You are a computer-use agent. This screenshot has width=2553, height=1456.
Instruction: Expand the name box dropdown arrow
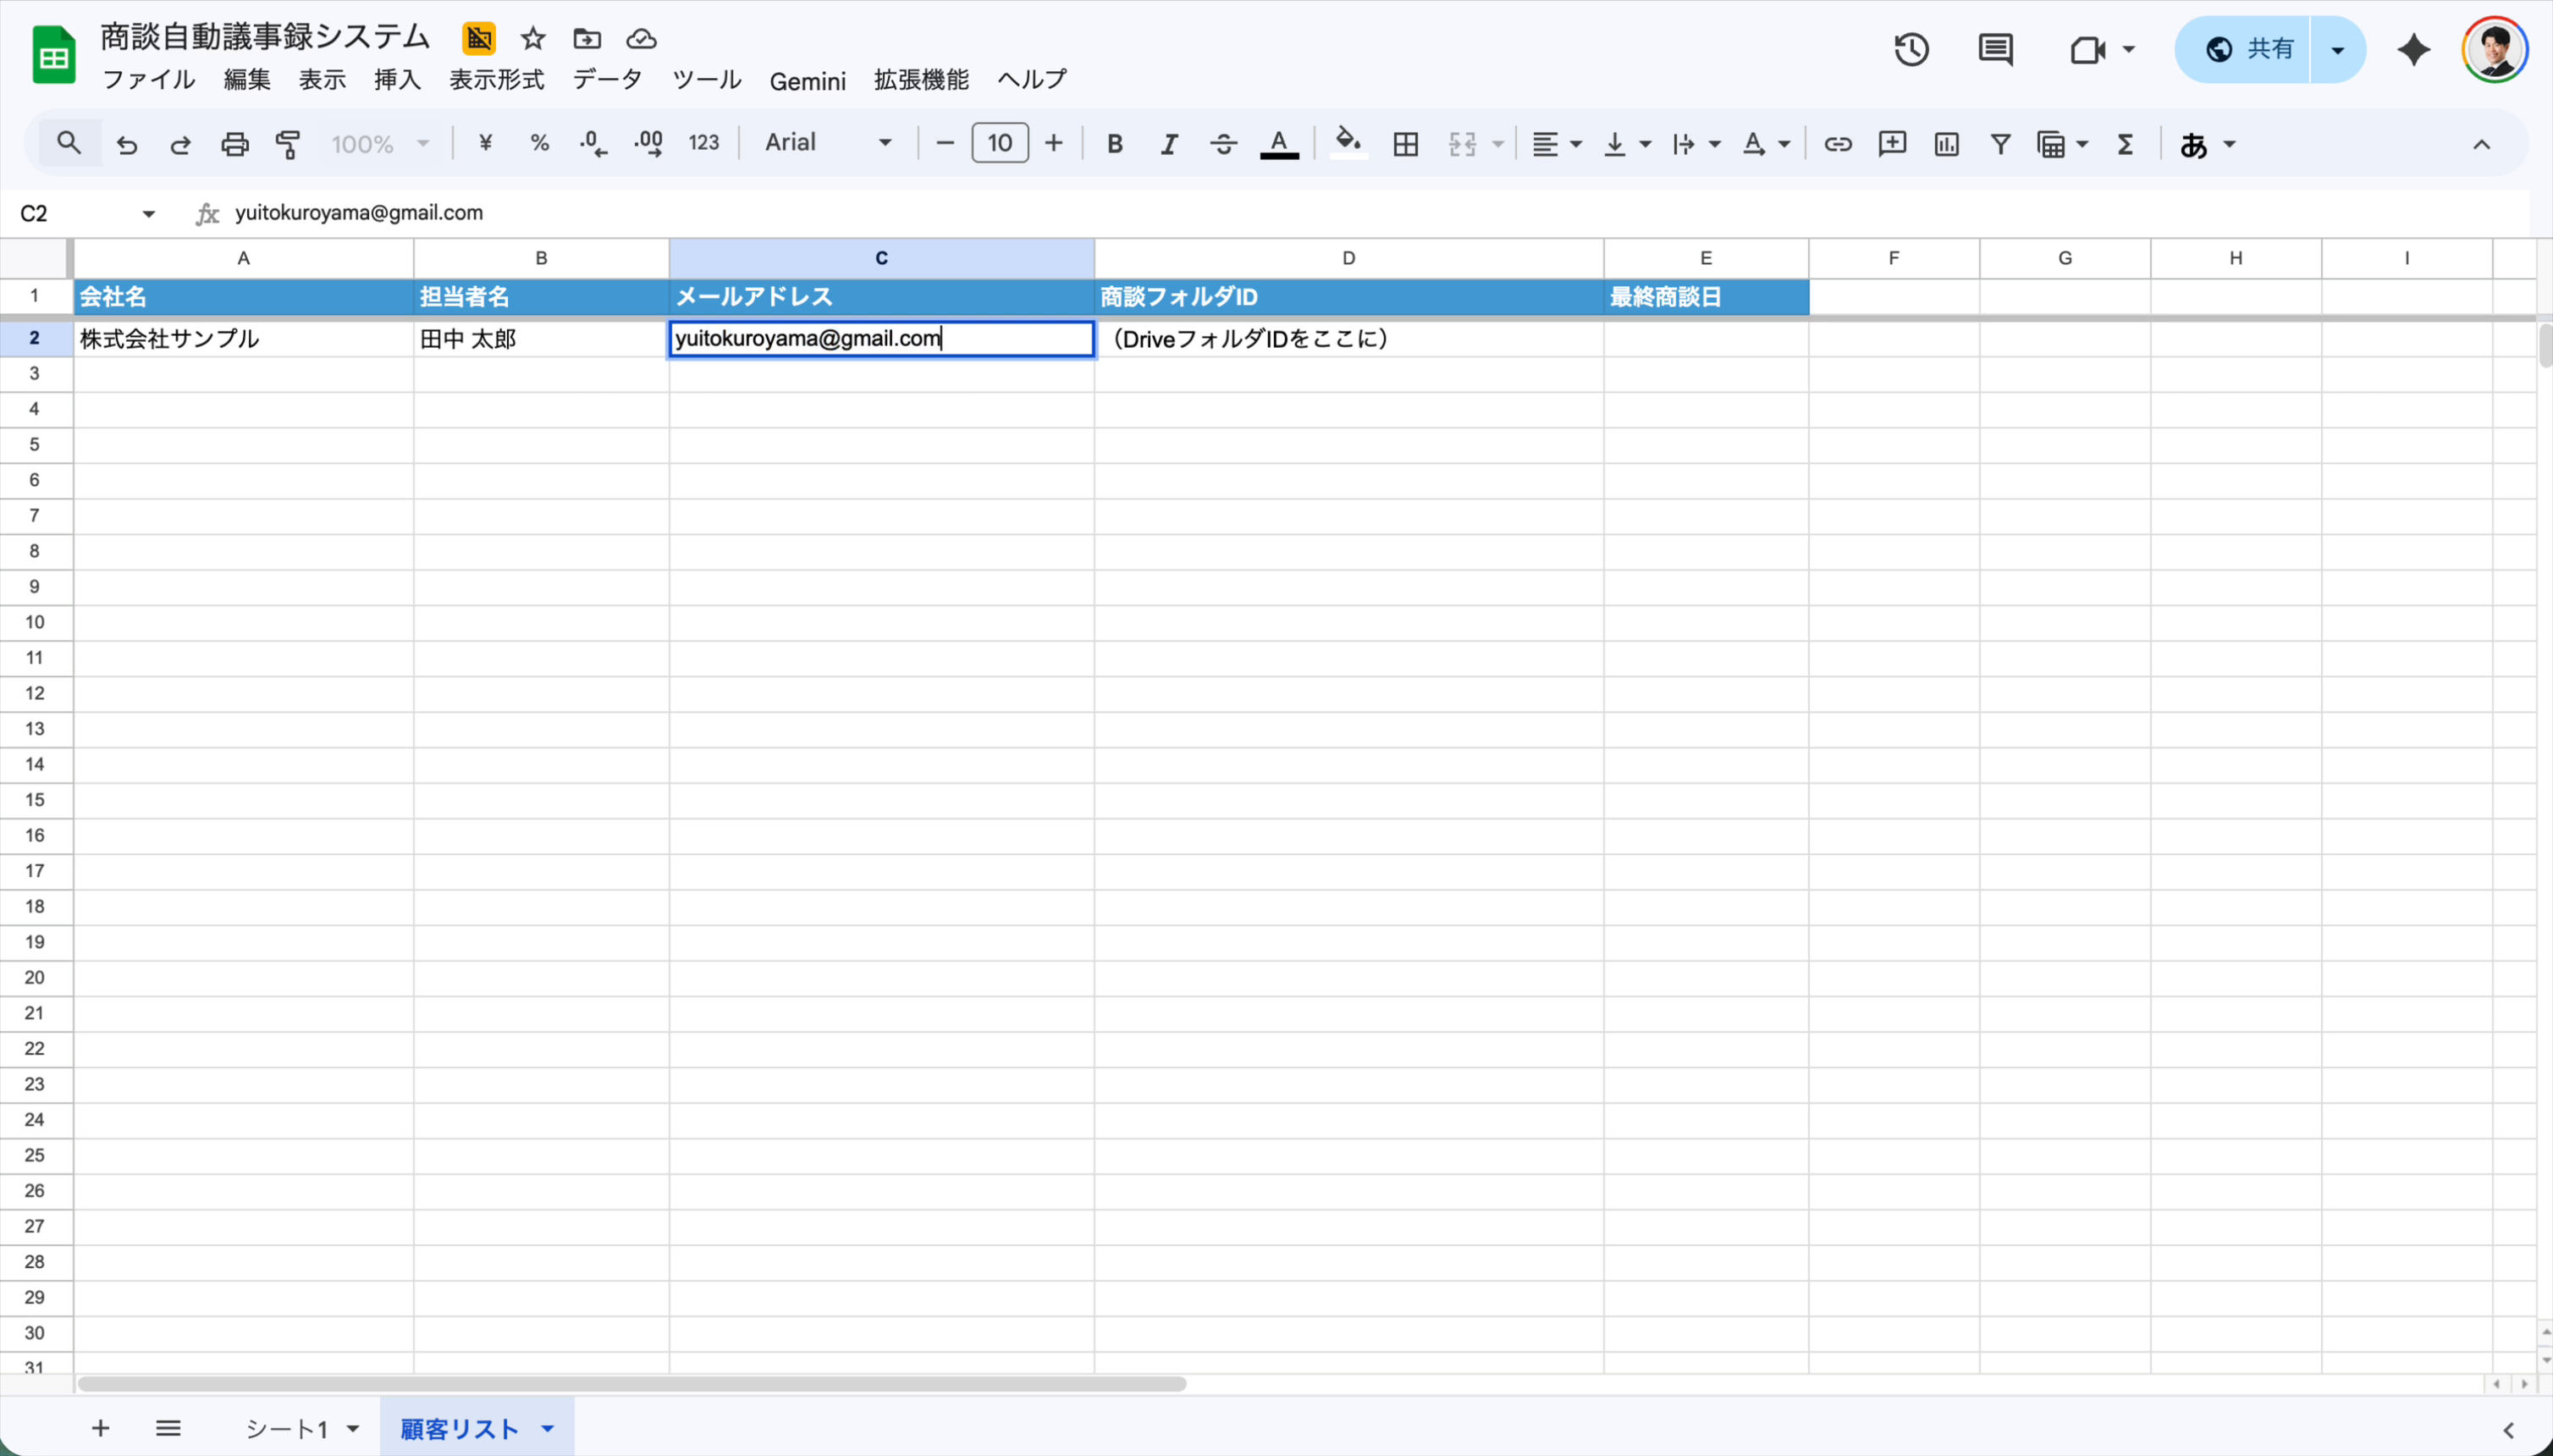click(148, 213)
